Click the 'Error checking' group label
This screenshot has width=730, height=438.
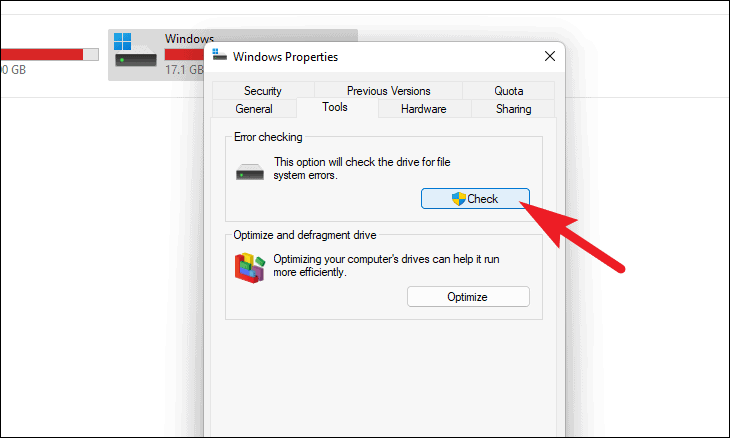[x=268, y=137]
